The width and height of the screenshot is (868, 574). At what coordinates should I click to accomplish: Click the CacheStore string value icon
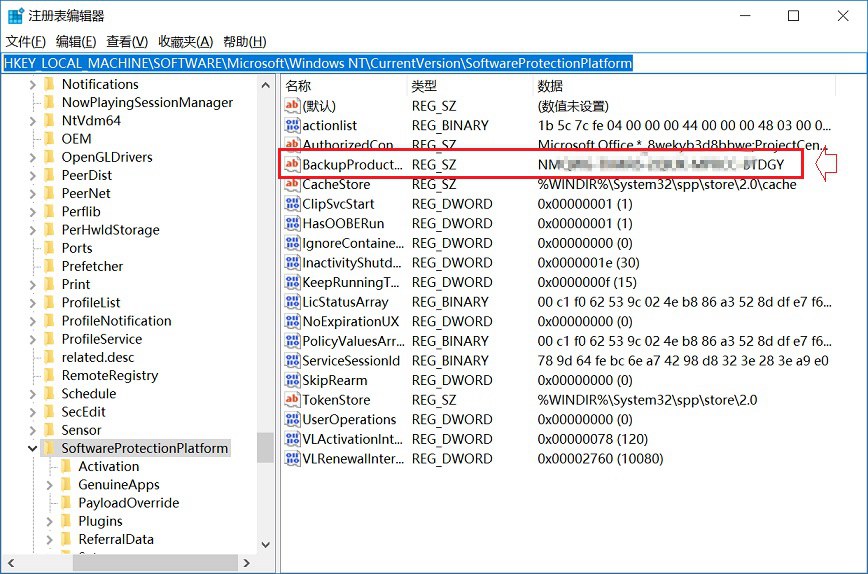tap(292, 184)
